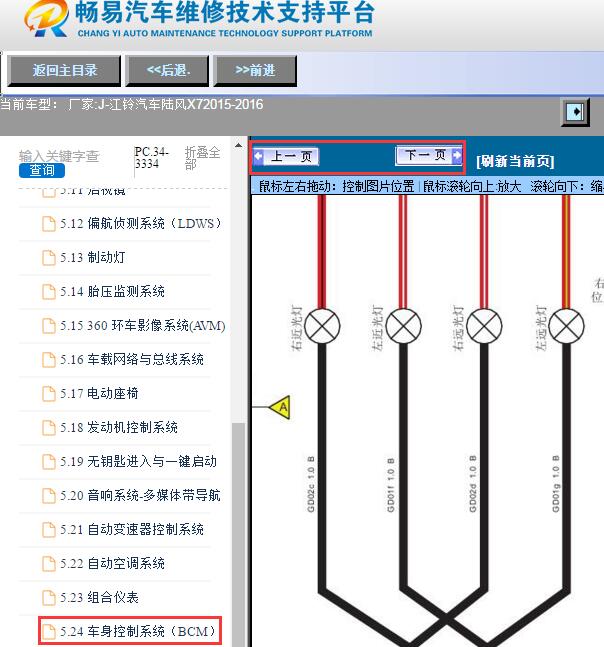Click the 左远光灯 lamp symbol
This screenshot has width=604, height=647.
tap(566, 326)
